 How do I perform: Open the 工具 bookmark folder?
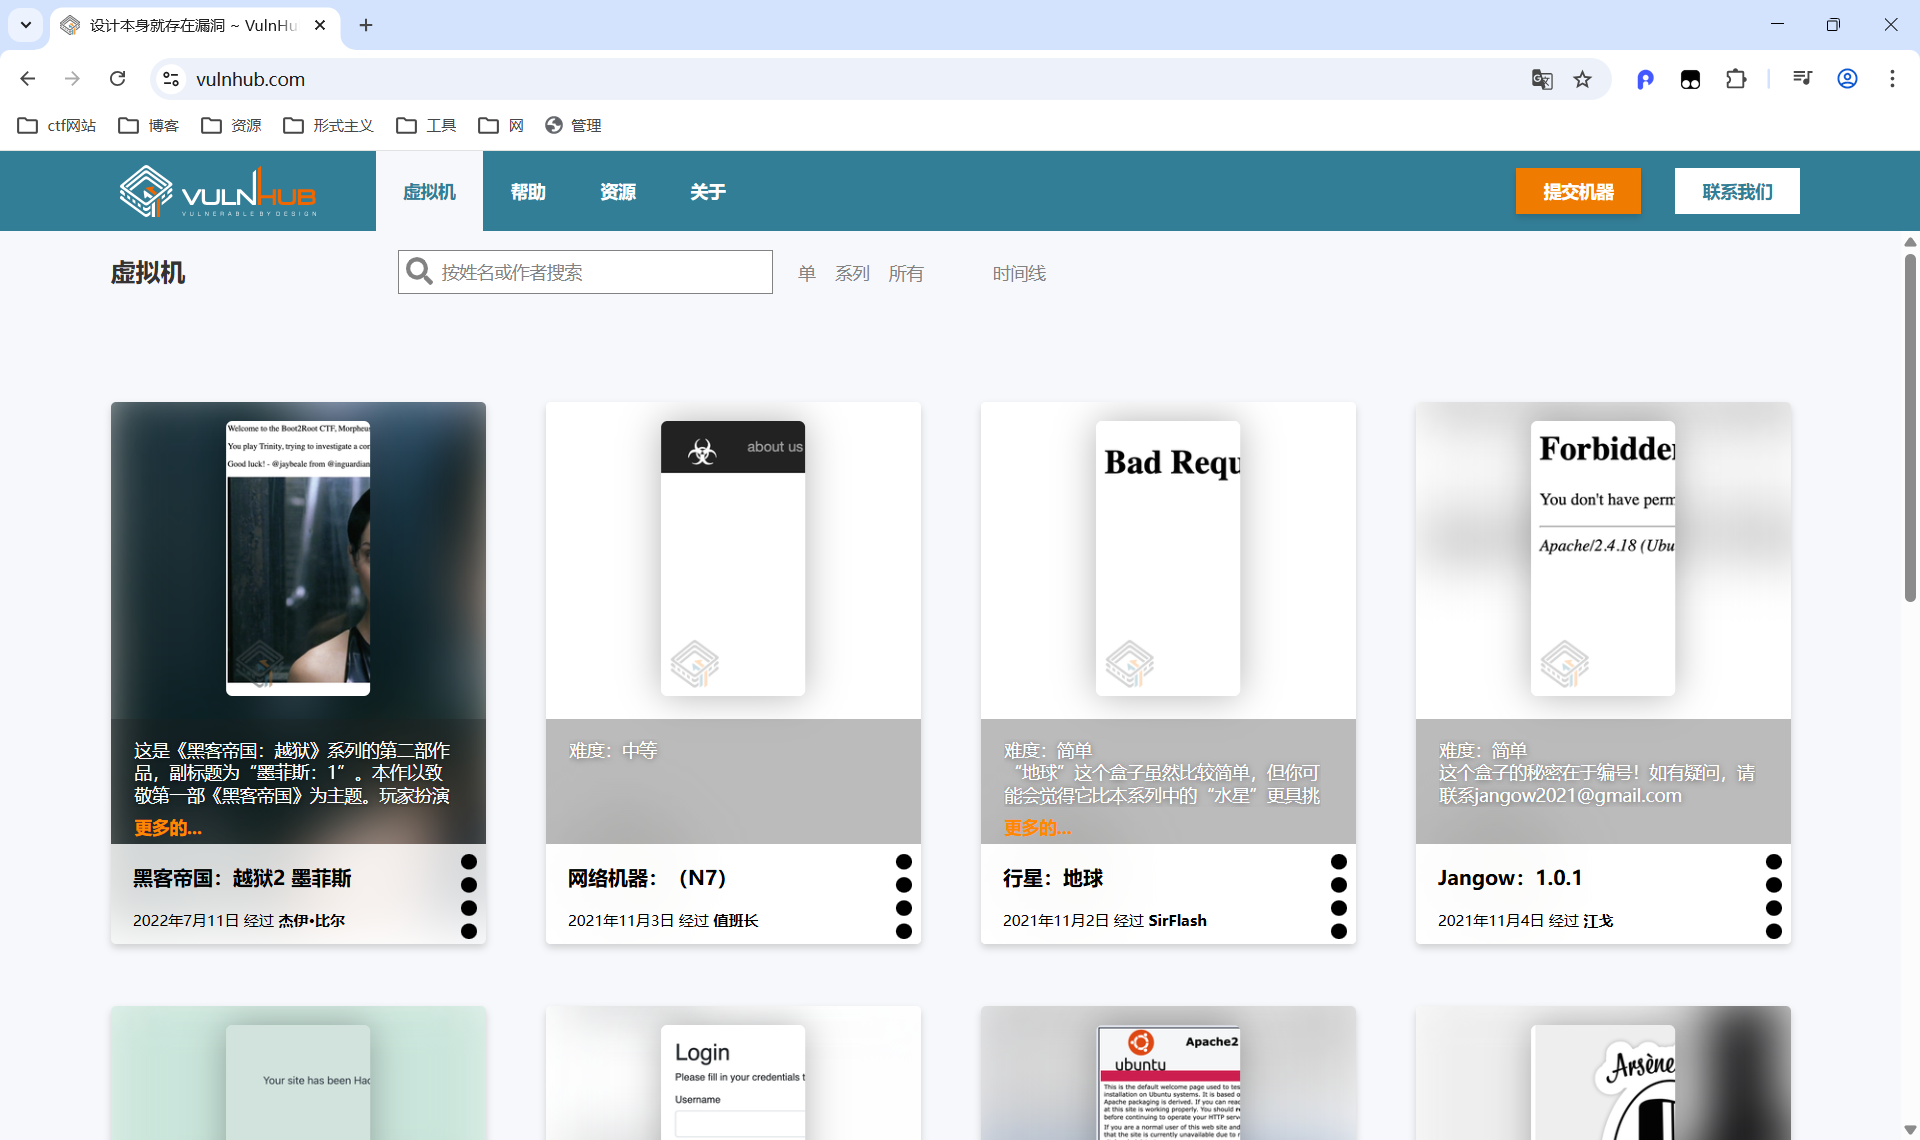(426, 125)
